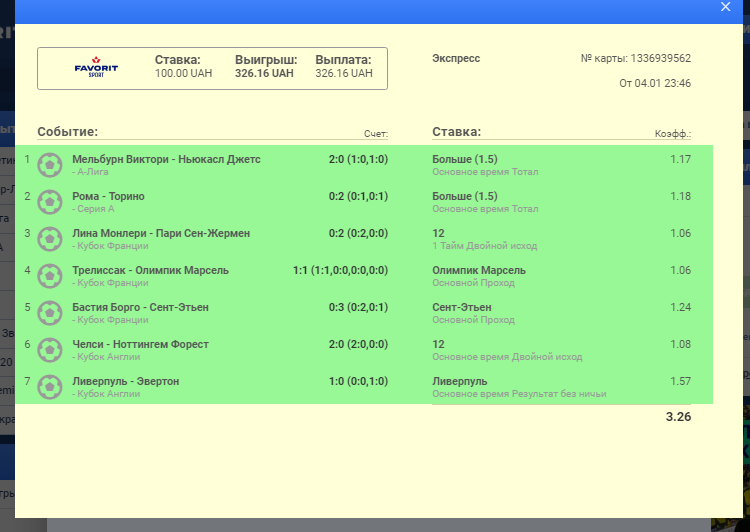
Task: Click Серия А league label
Action: point(93,209)
